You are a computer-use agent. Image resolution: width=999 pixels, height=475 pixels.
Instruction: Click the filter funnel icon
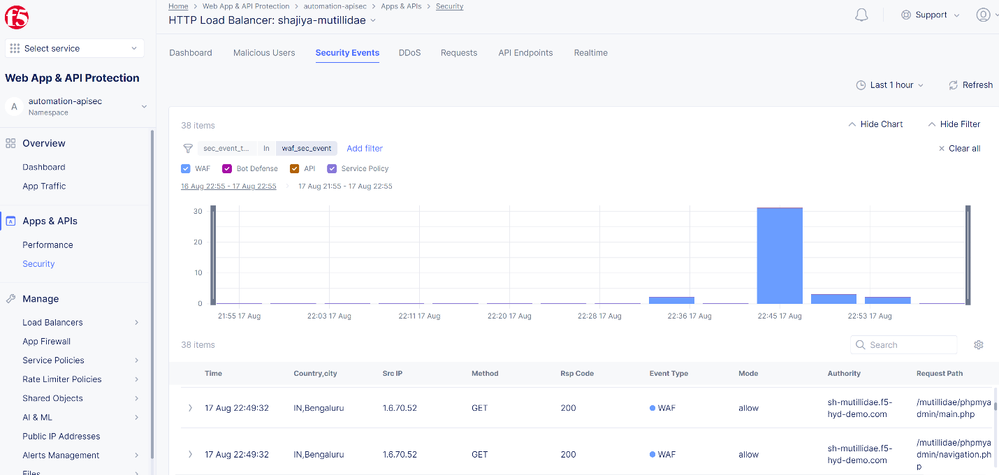[x=187, y=148]
